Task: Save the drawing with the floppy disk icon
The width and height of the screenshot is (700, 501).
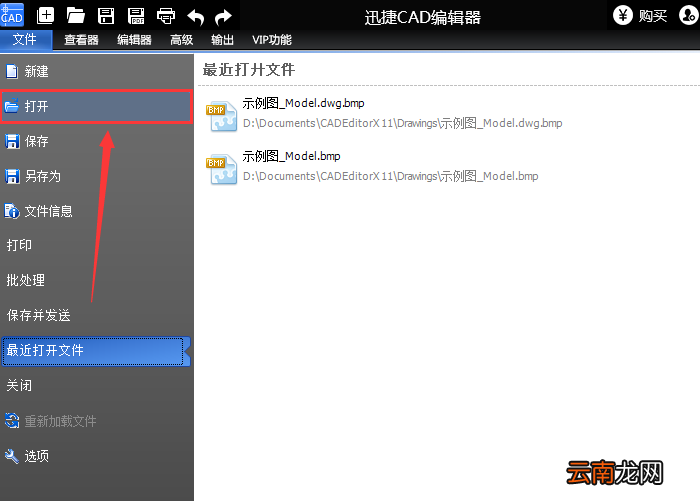Action: click(106, 16)
